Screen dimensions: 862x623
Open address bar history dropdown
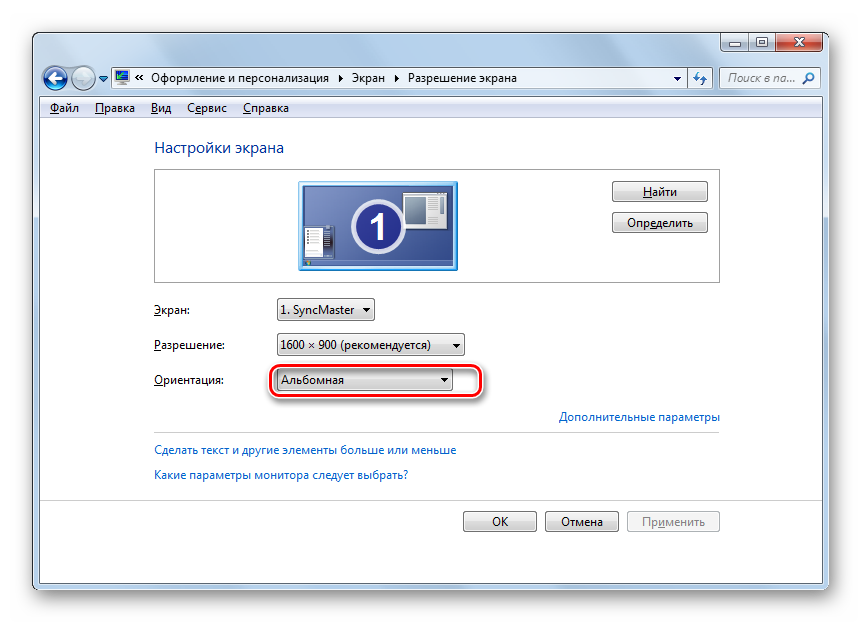(677, 79)
